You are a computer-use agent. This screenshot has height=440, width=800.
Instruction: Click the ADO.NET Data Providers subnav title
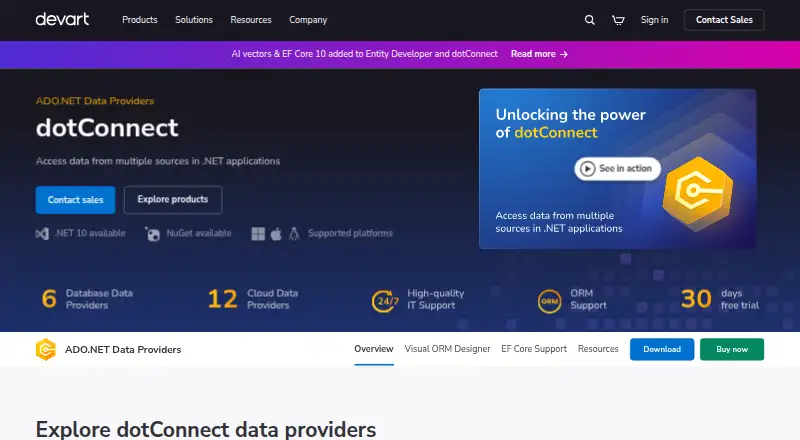pyautogui.click(x=123, y=350)
